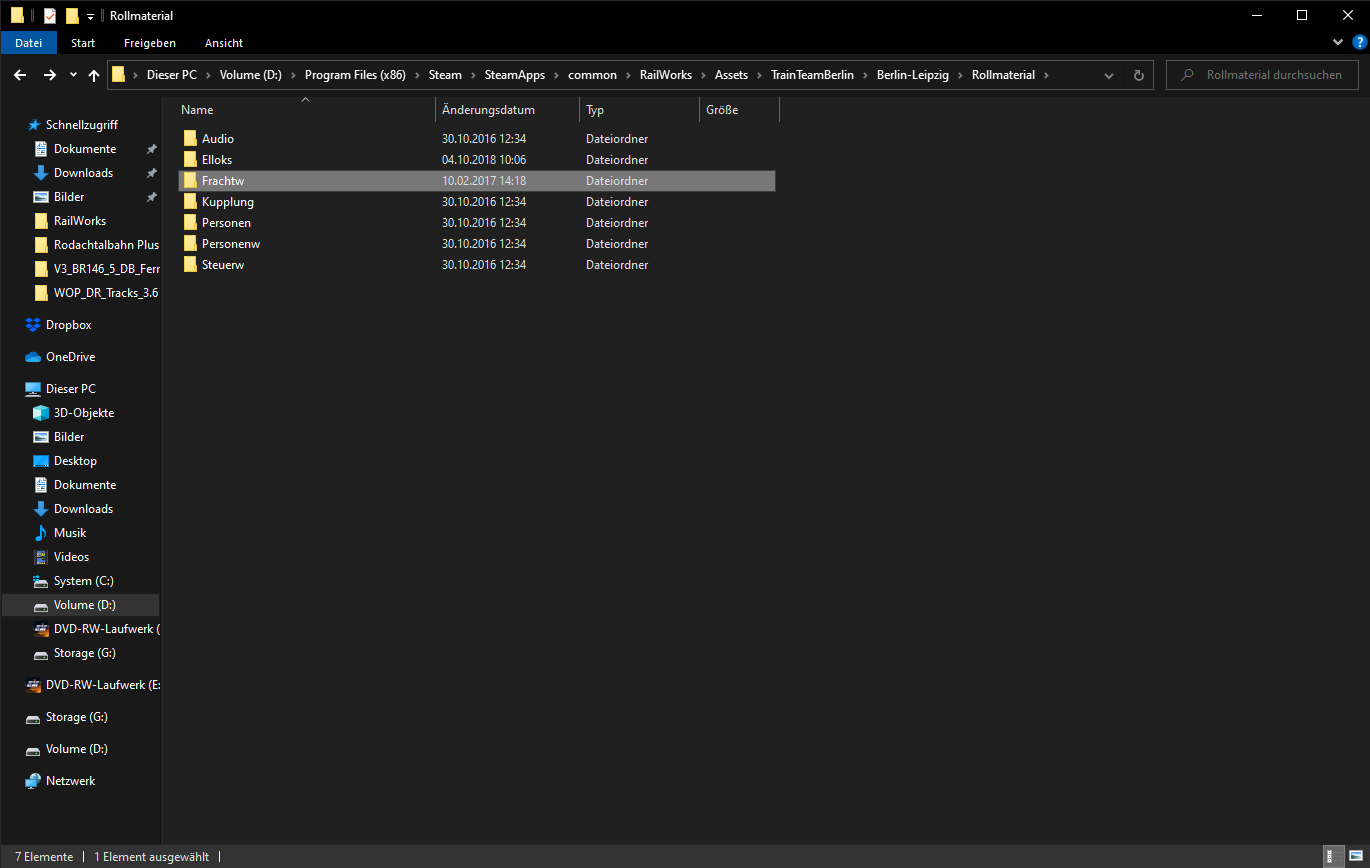Open the chevron after common in the address bar

[629, 75]
